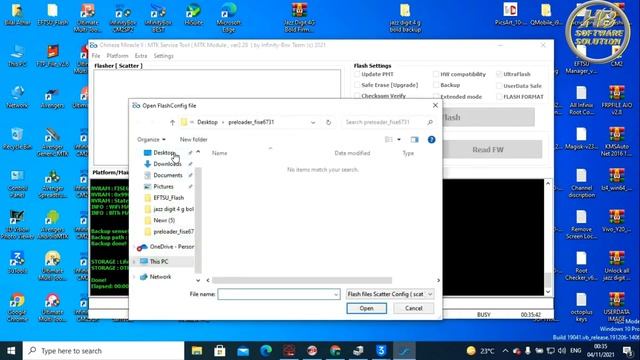Viewport: 640px width, 360px height.
Task: Open Platform menu in MTK Service Tool
Action: [x=117, y=56]
